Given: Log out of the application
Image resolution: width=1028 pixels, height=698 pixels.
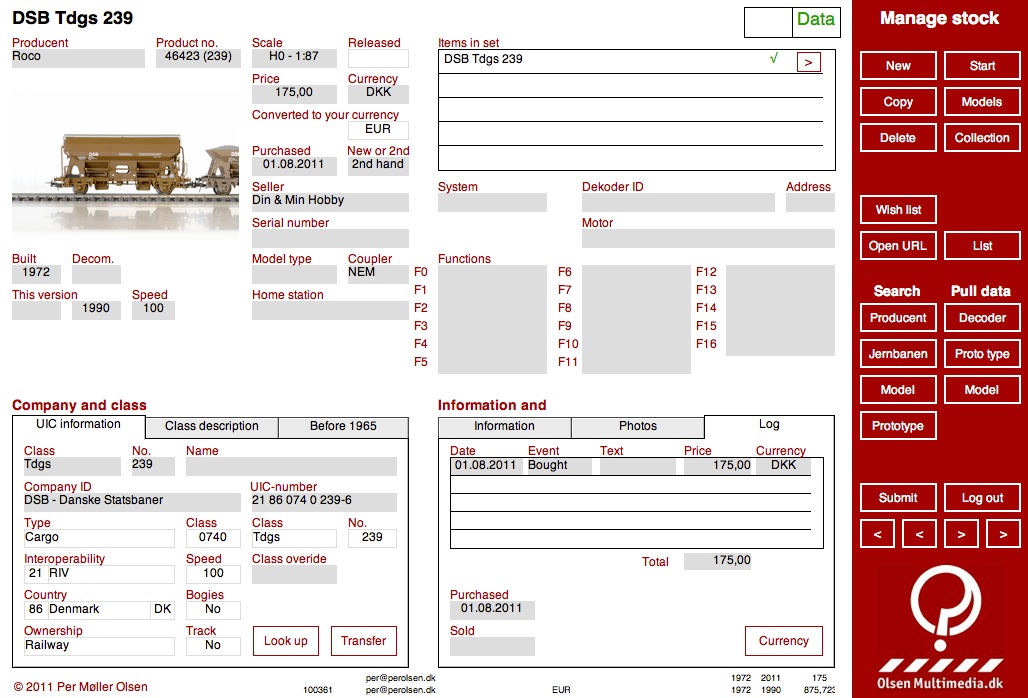Looking at the screenshot, I should point(982,498).
